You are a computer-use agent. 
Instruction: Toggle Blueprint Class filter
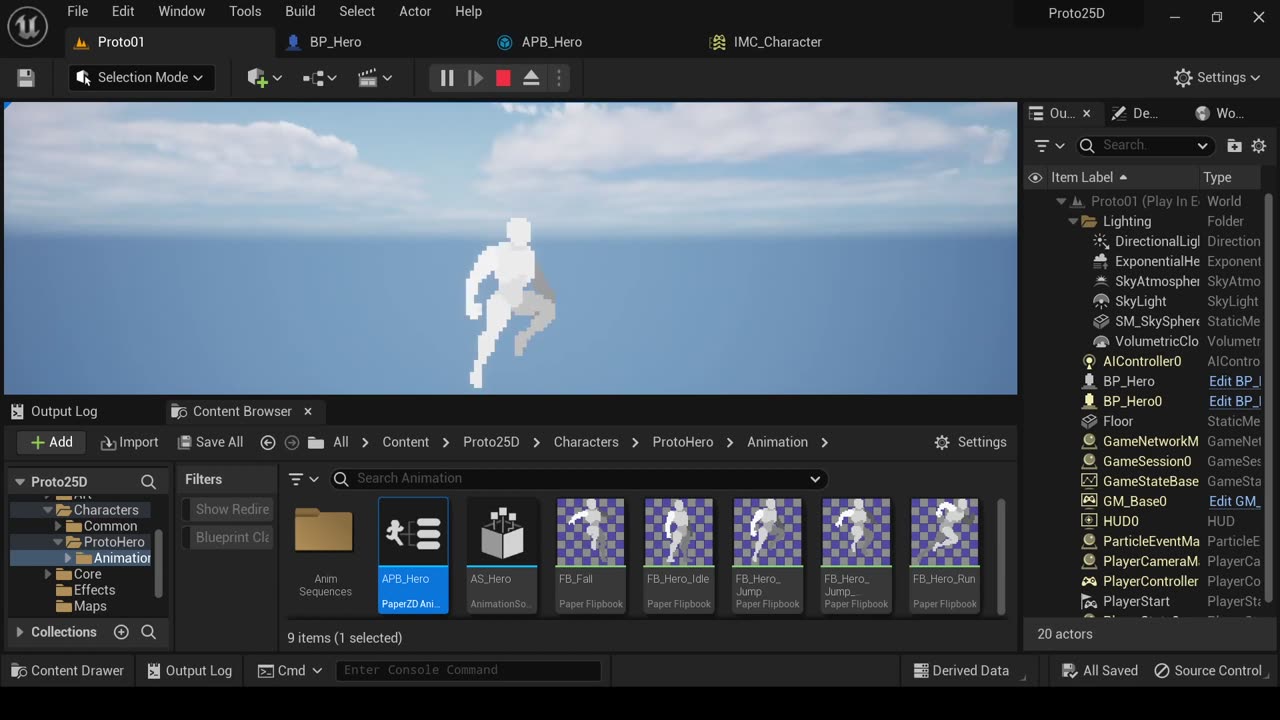click(x=226, y=537)
